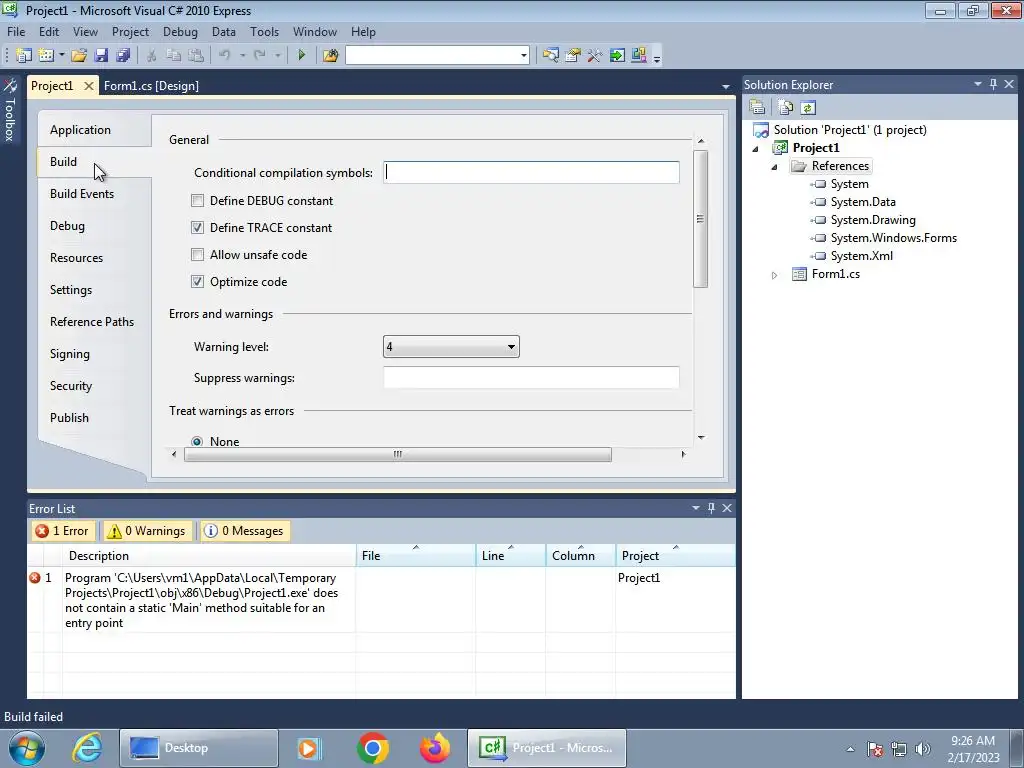
Task: Pin the Error List panel
Action: [711, 508]
